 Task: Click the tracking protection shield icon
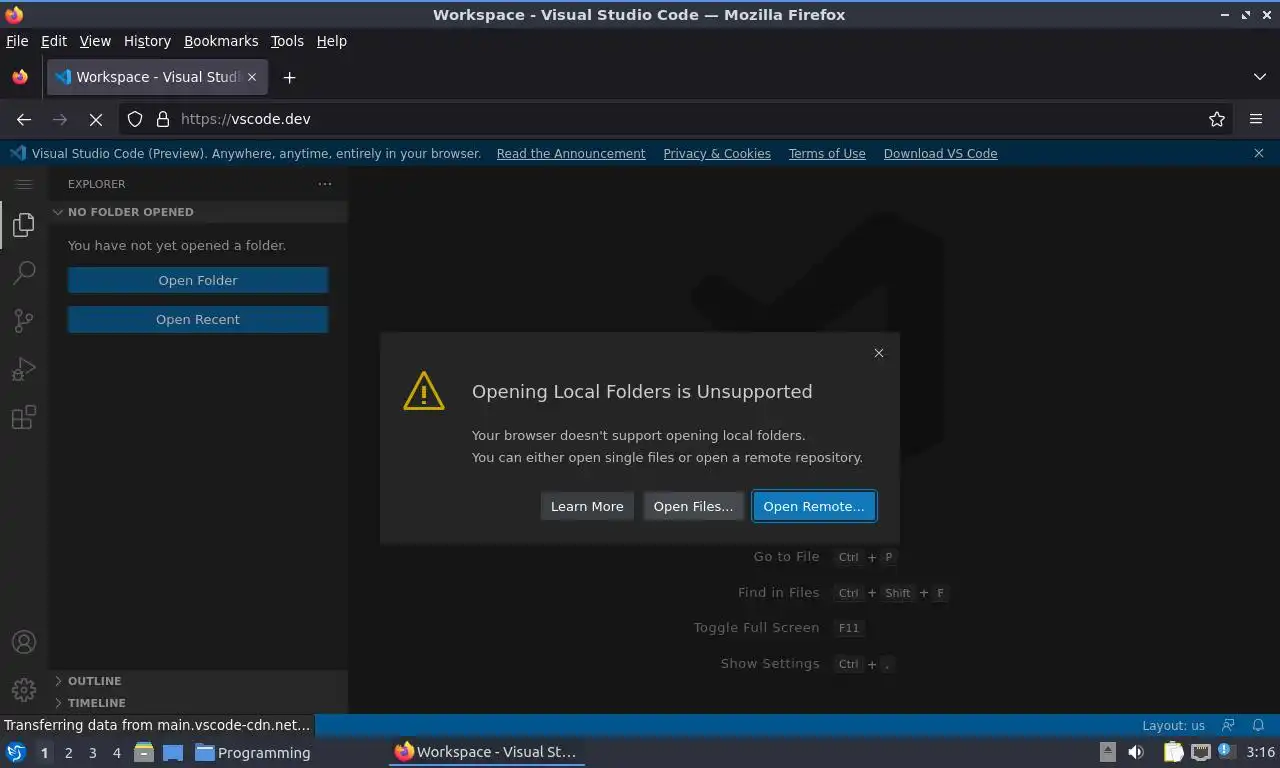[135, 119]
